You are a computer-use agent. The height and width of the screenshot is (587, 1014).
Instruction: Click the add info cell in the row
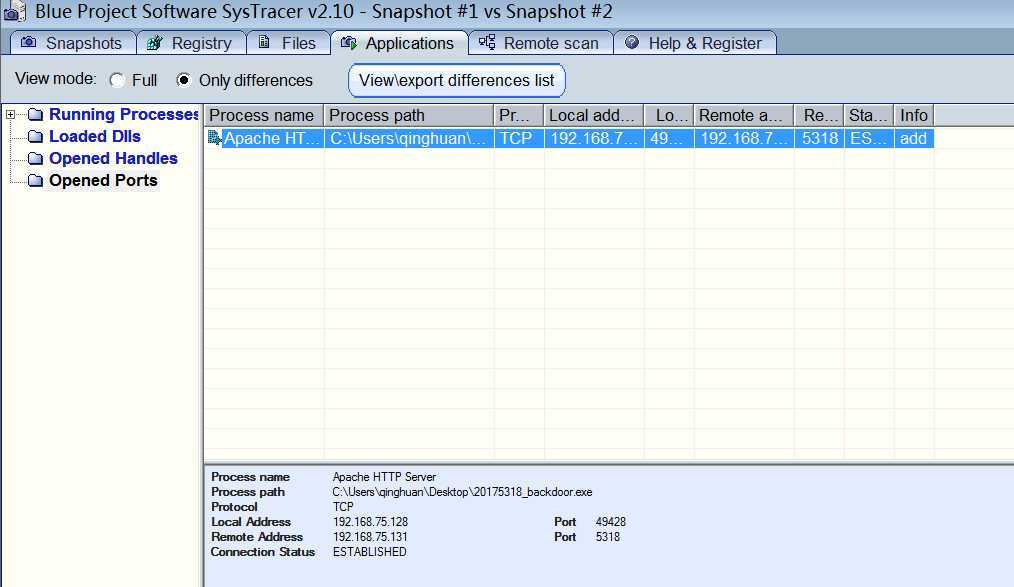(914, 138)
